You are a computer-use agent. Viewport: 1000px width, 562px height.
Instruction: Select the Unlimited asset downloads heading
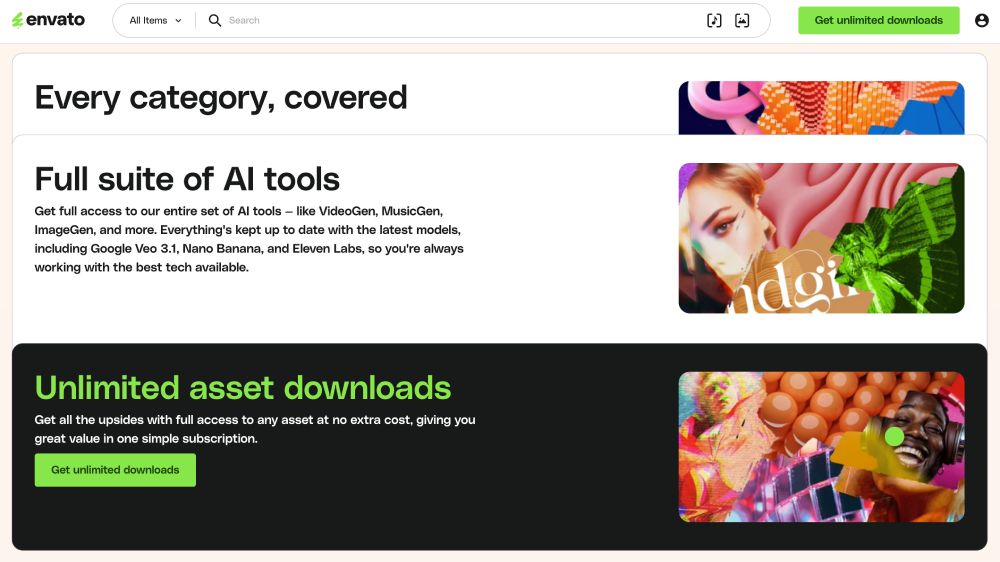tap(243, 388)
